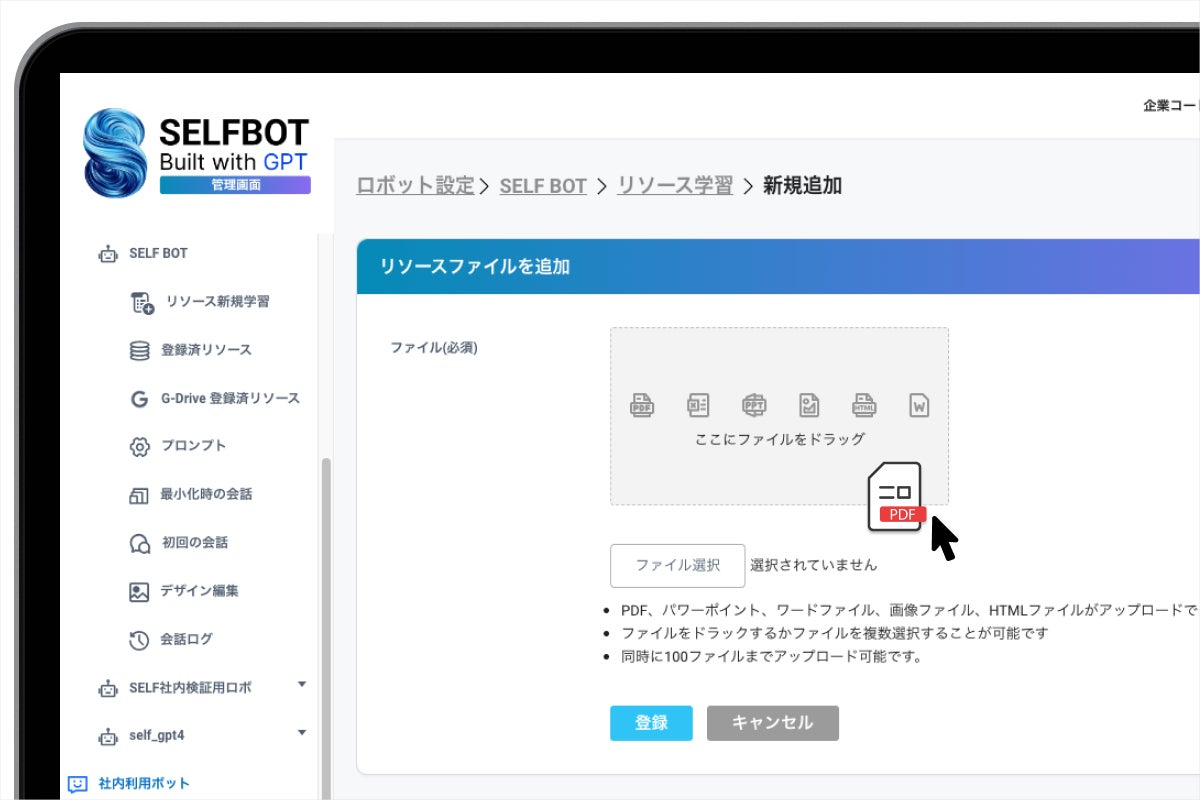Click the リソースファイルを追加 header

pyautogui.click(x=475, y=267)
